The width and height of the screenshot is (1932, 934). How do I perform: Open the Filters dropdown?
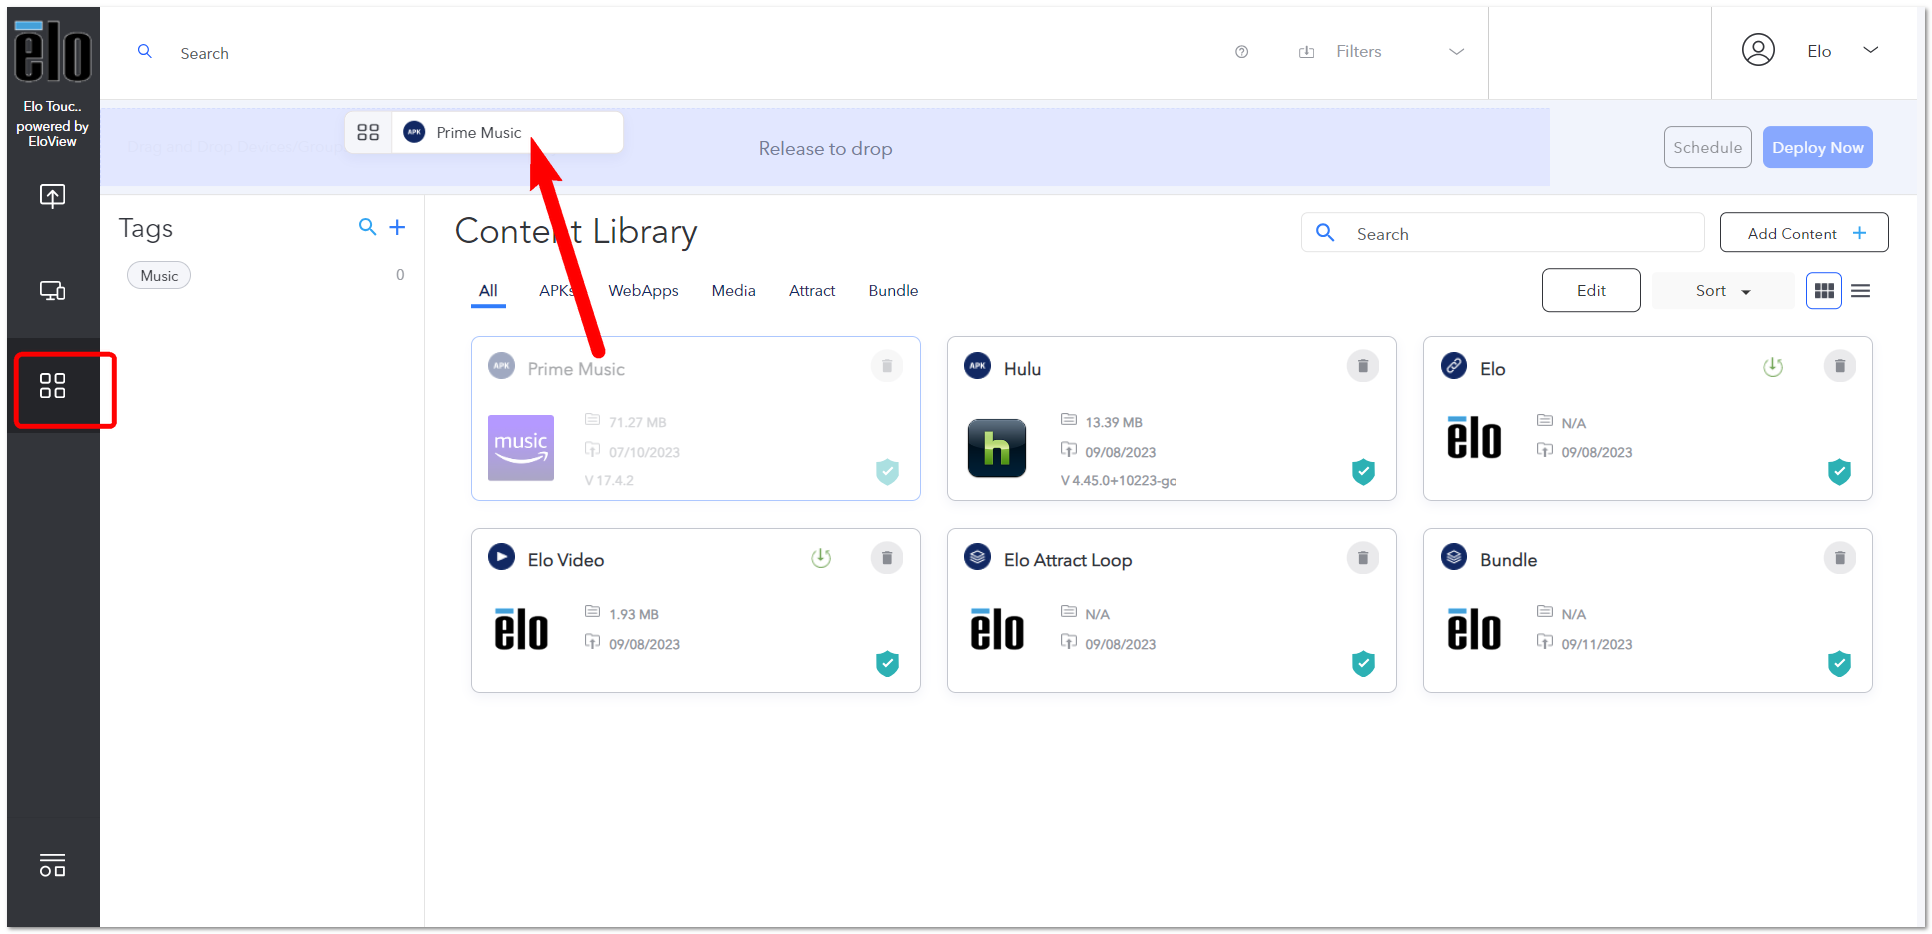1381,52
